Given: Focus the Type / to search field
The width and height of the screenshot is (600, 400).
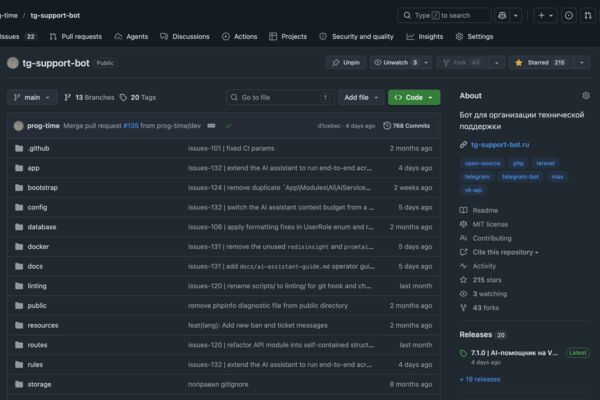Looking at the screenshot, I should [444, 15].
